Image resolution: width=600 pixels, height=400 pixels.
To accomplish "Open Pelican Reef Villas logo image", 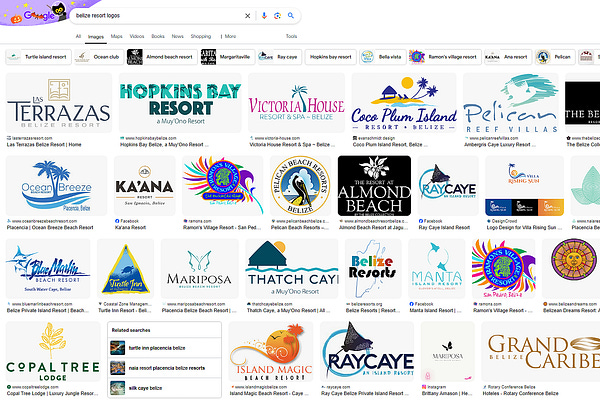I will click(x=511, y=103).
